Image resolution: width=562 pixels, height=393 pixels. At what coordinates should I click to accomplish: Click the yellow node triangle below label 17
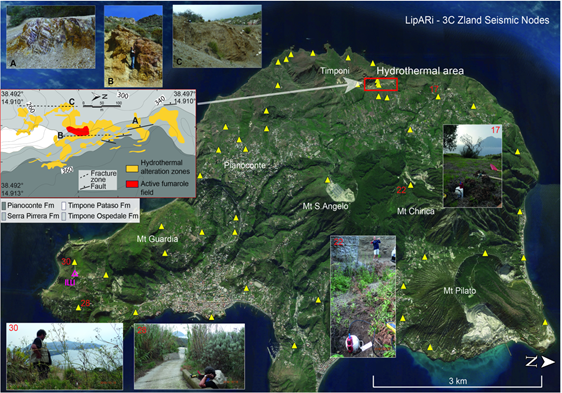438,96
